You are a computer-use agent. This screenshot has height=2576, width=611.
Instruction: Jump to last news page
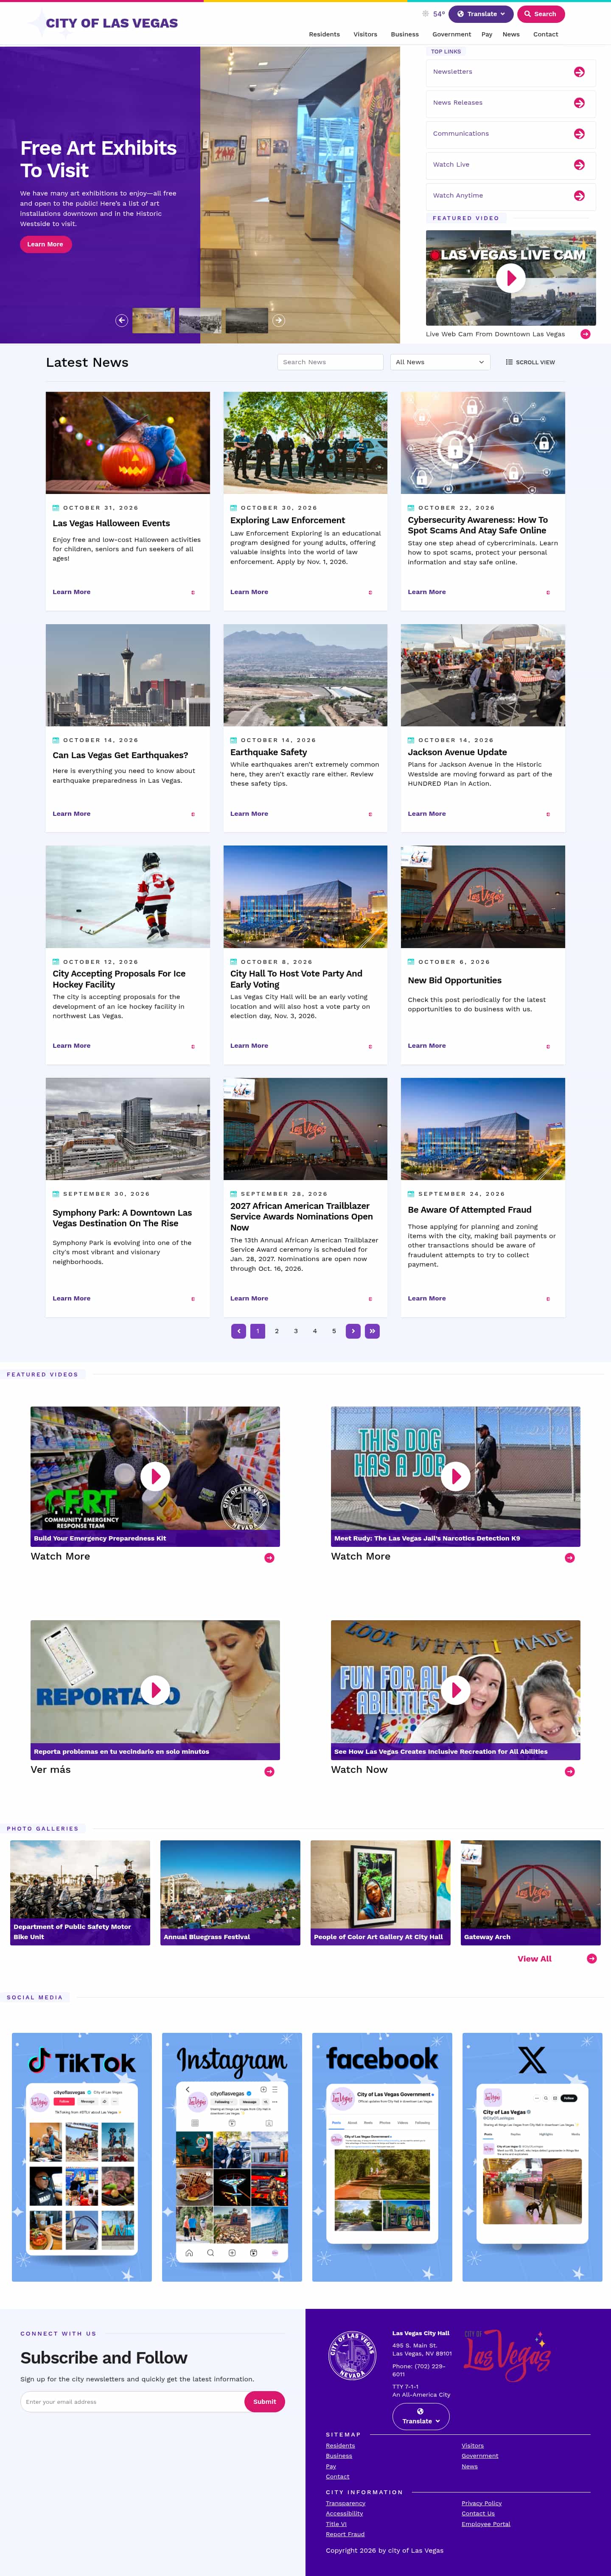(372, 1331)
